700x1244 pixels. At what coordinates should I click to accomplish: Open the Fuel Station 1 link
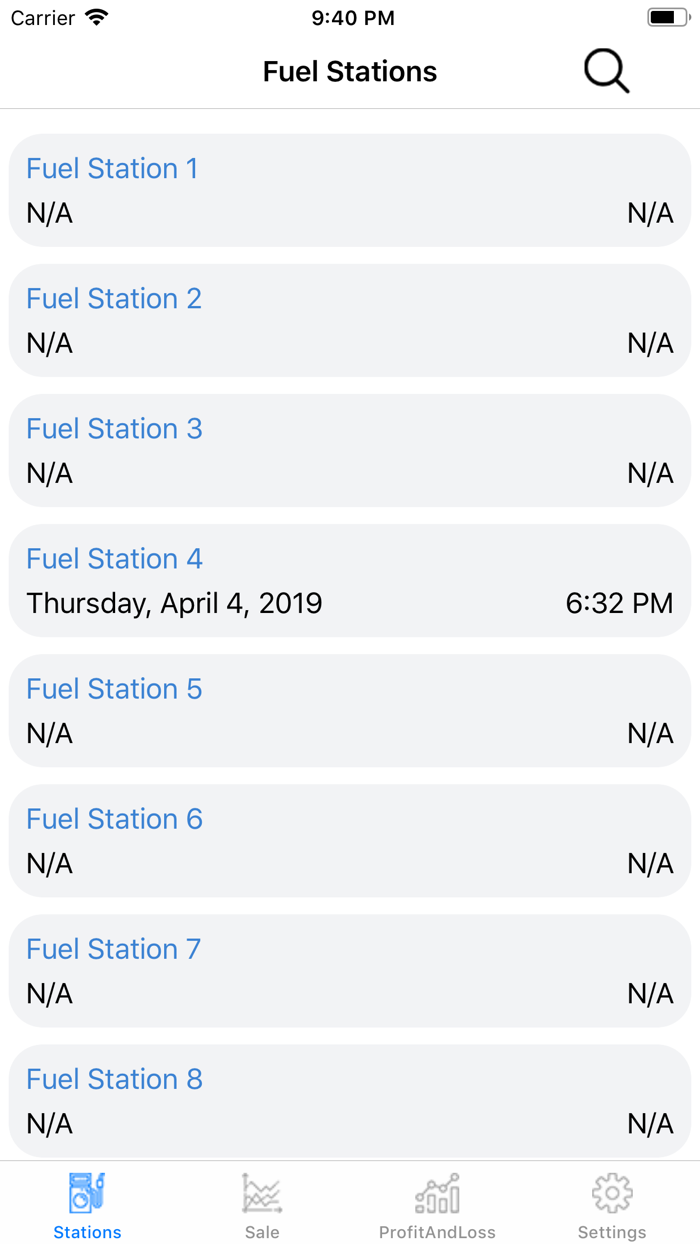point(112,169)
